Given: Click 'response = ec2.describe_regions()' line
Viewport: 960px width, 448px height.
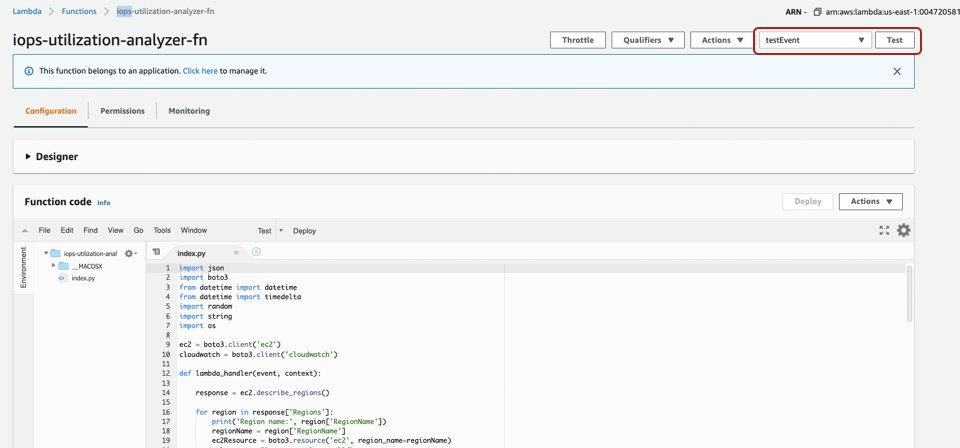Looking at the screenshot, I should 264,392.
